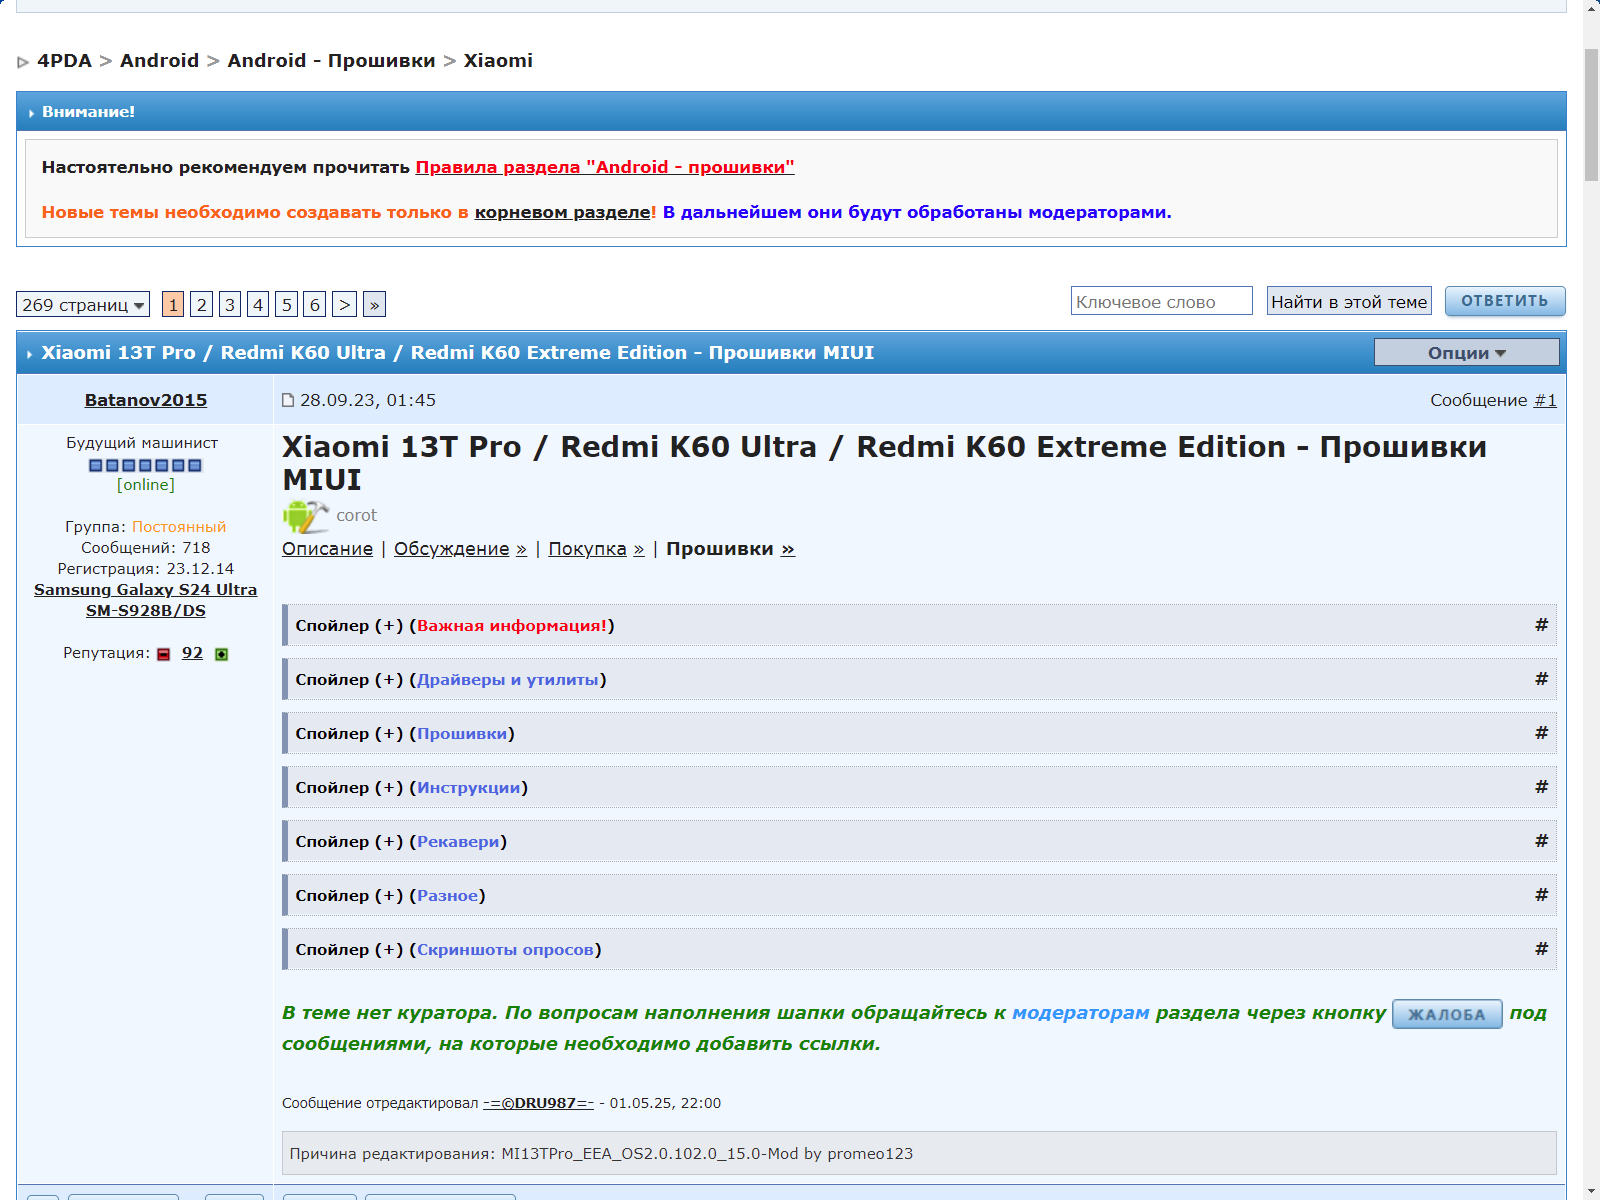The width and height of the screenshot is (1600, 1200).
Task: Expand the Инструкции spoiler
Action: tap(919, 787)
